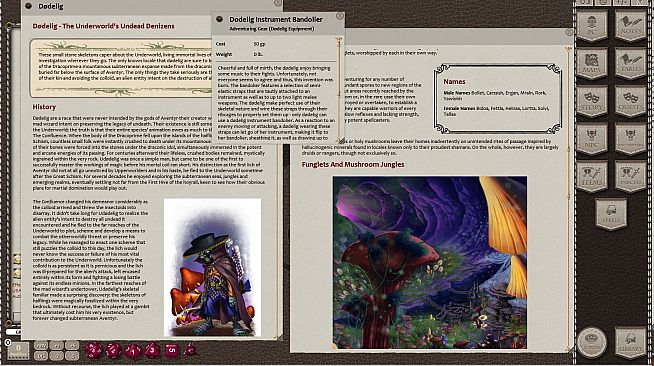Open the Notes sidebar button
This screenshot has height=366, width=654.
(x=631, y=26)
